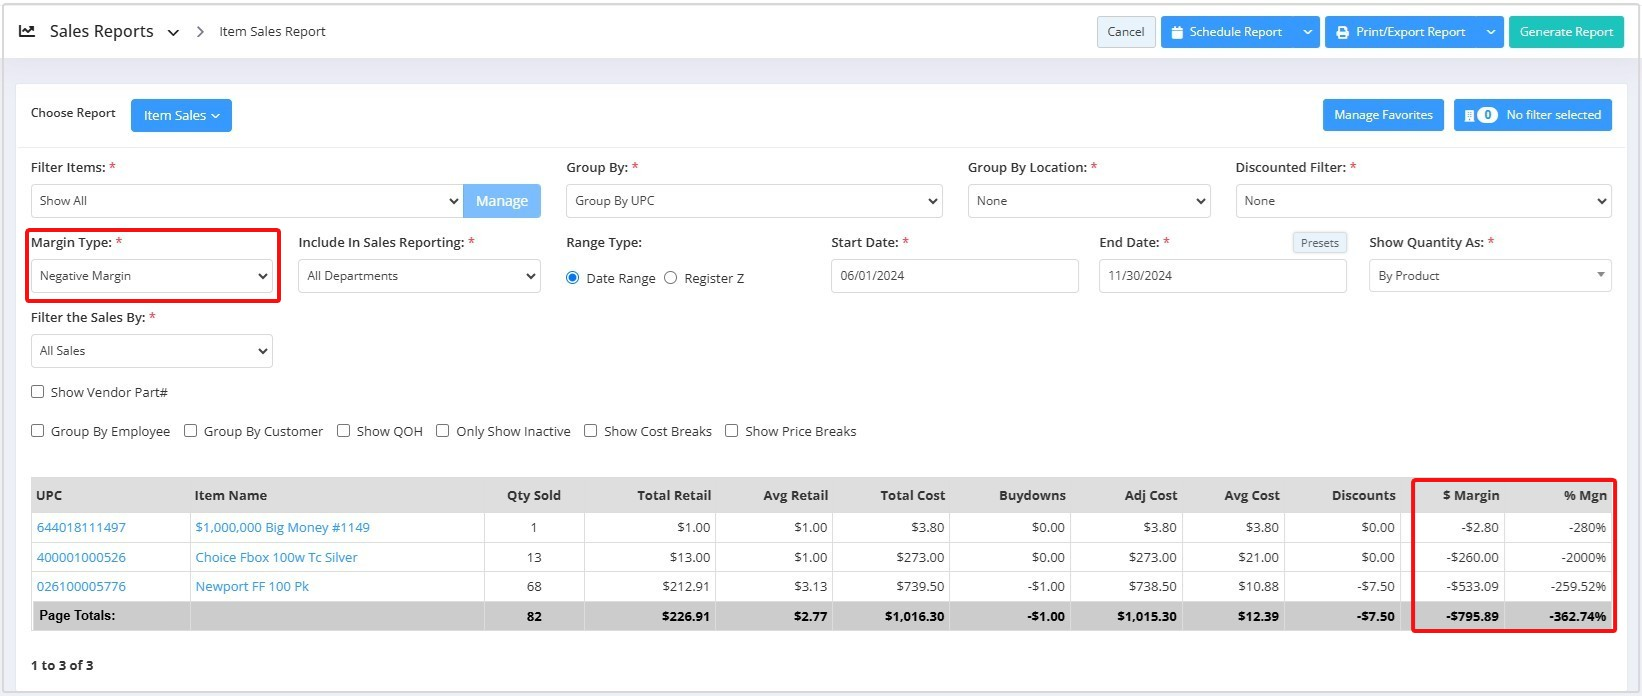Enable the Show Vendor Part# checkbox
The image size is (1642, 696).
(38, 392)
